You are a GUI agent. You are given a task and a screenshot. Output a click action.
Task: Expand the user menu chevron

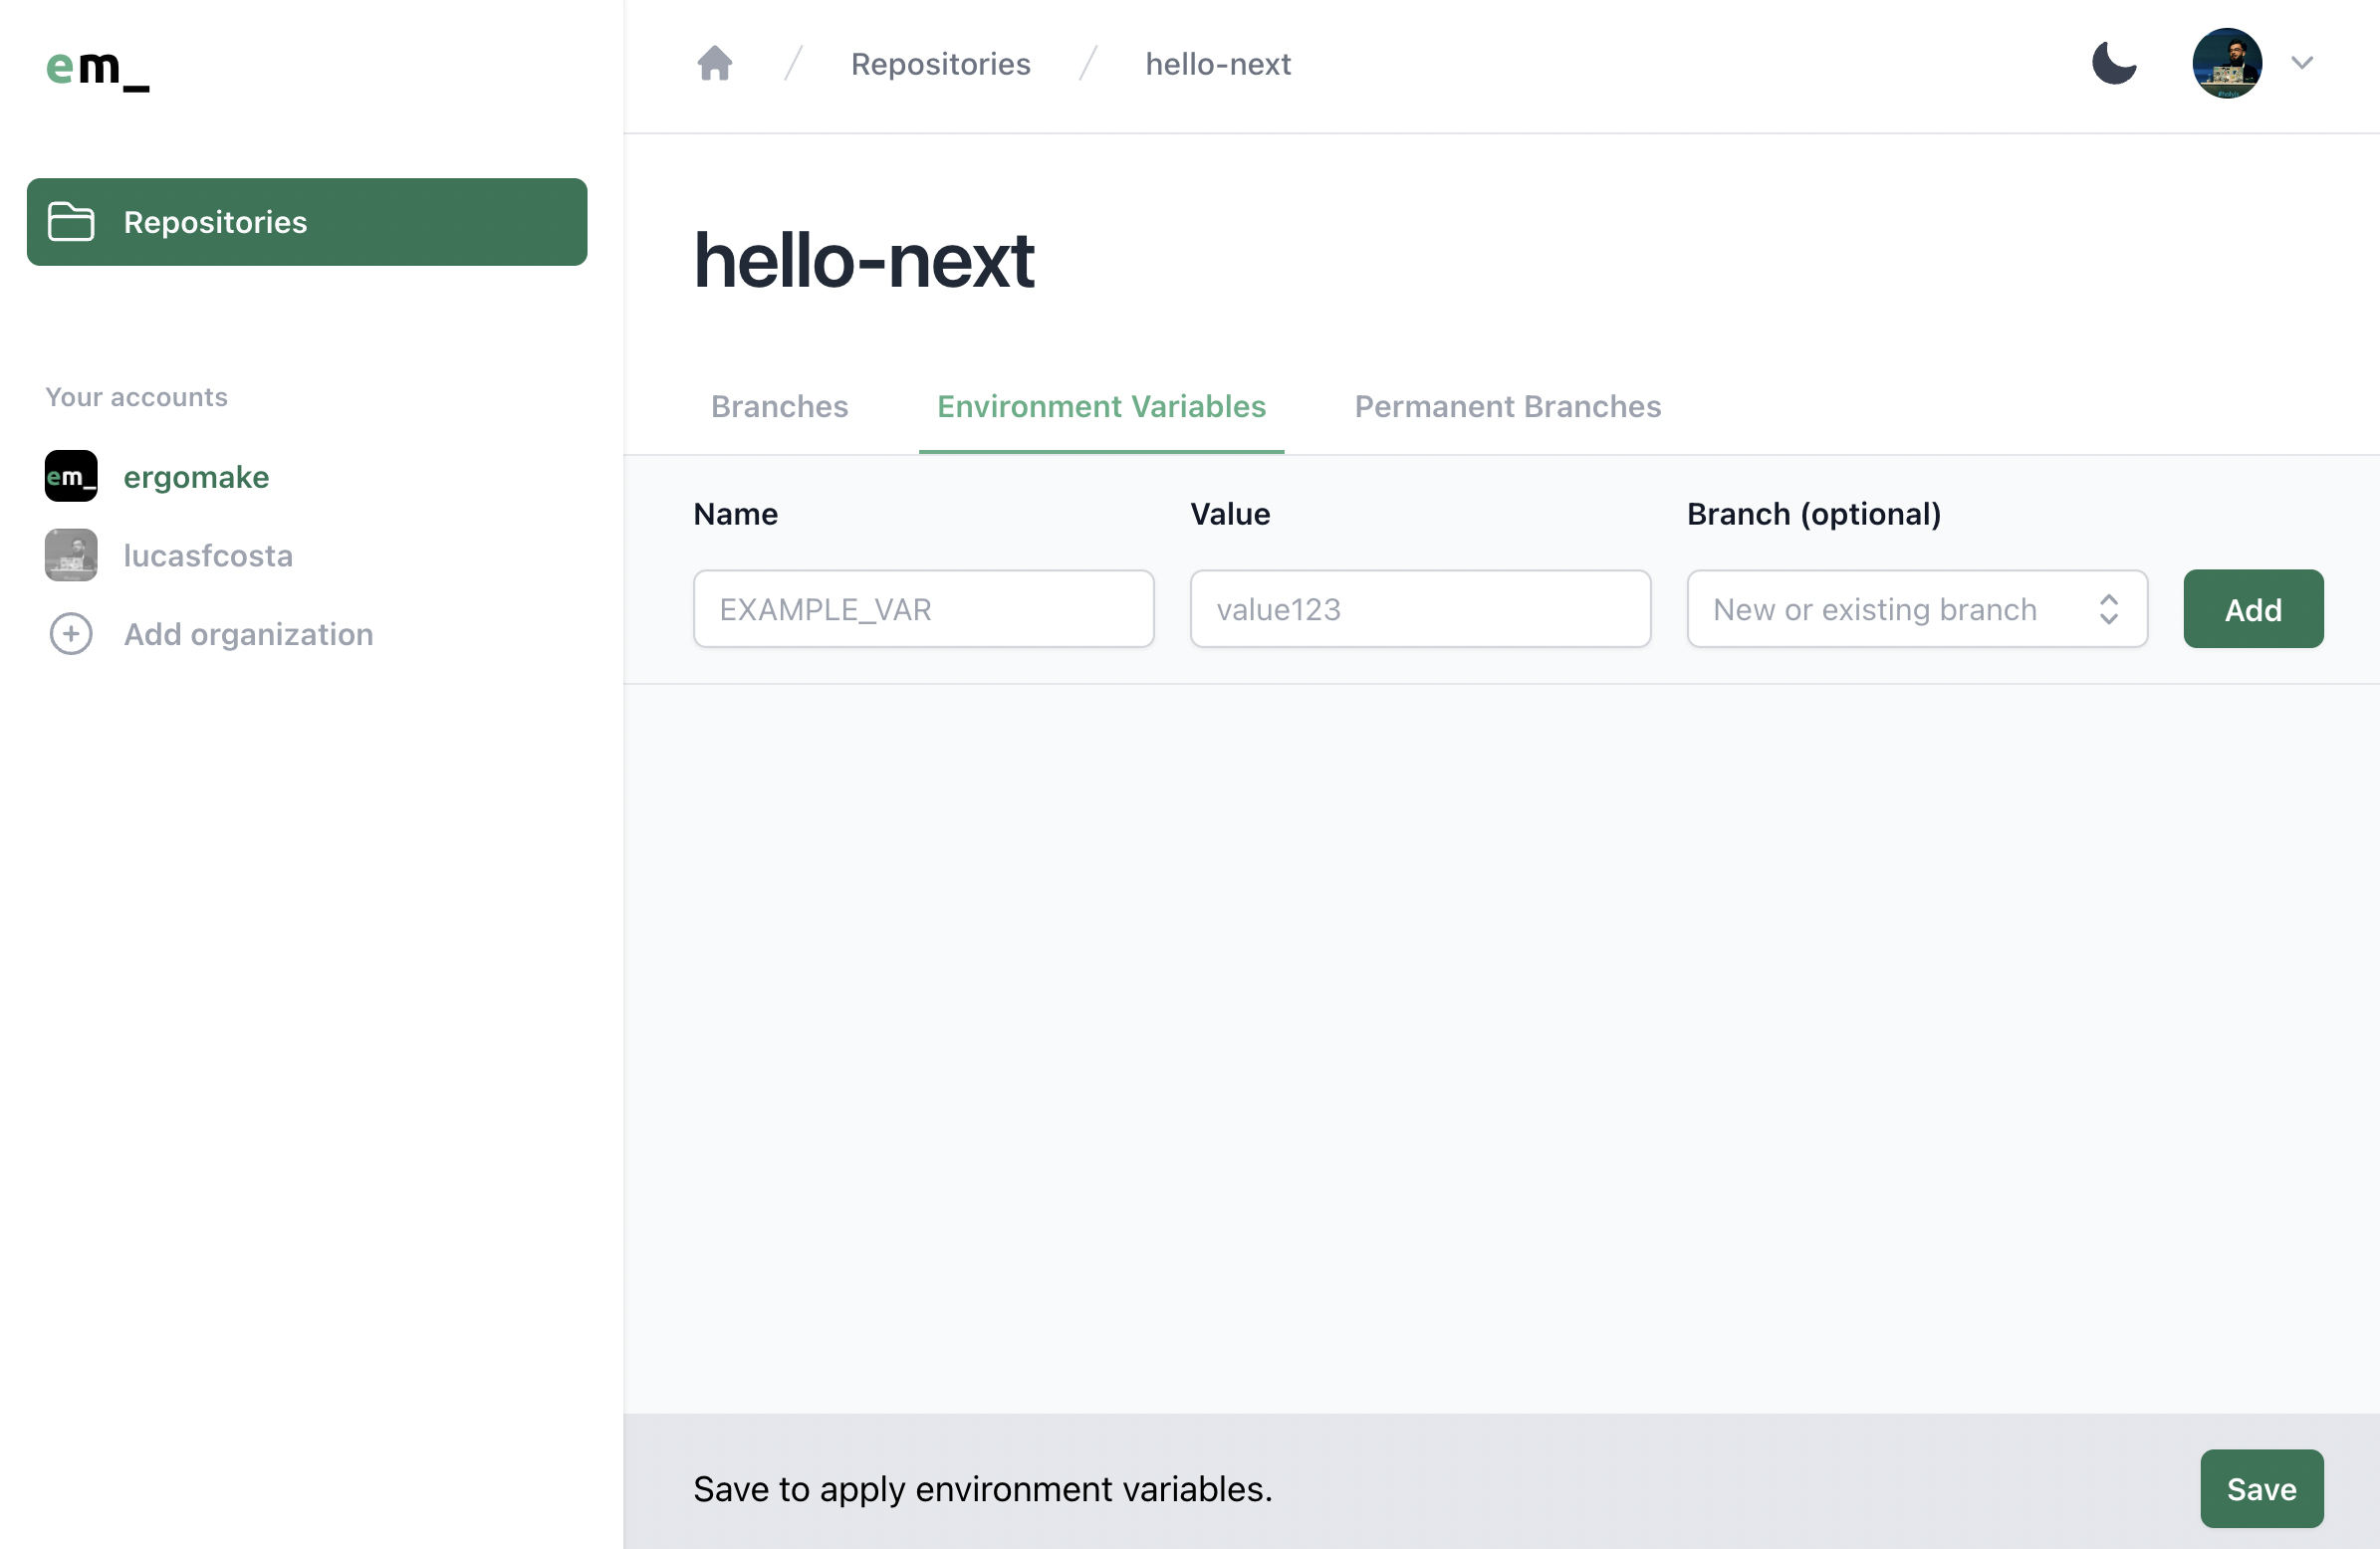[2302, 64]
